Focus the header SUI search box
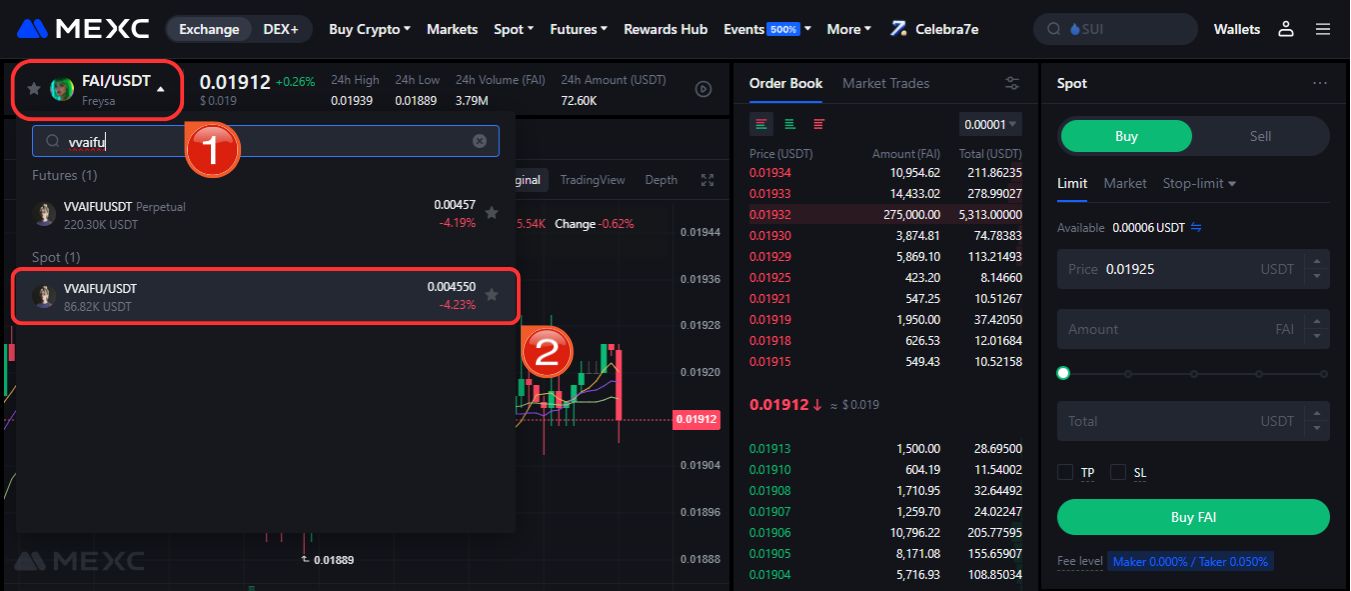Image resolution: width=1351 pixels, height=591 pixels. 1115,29
